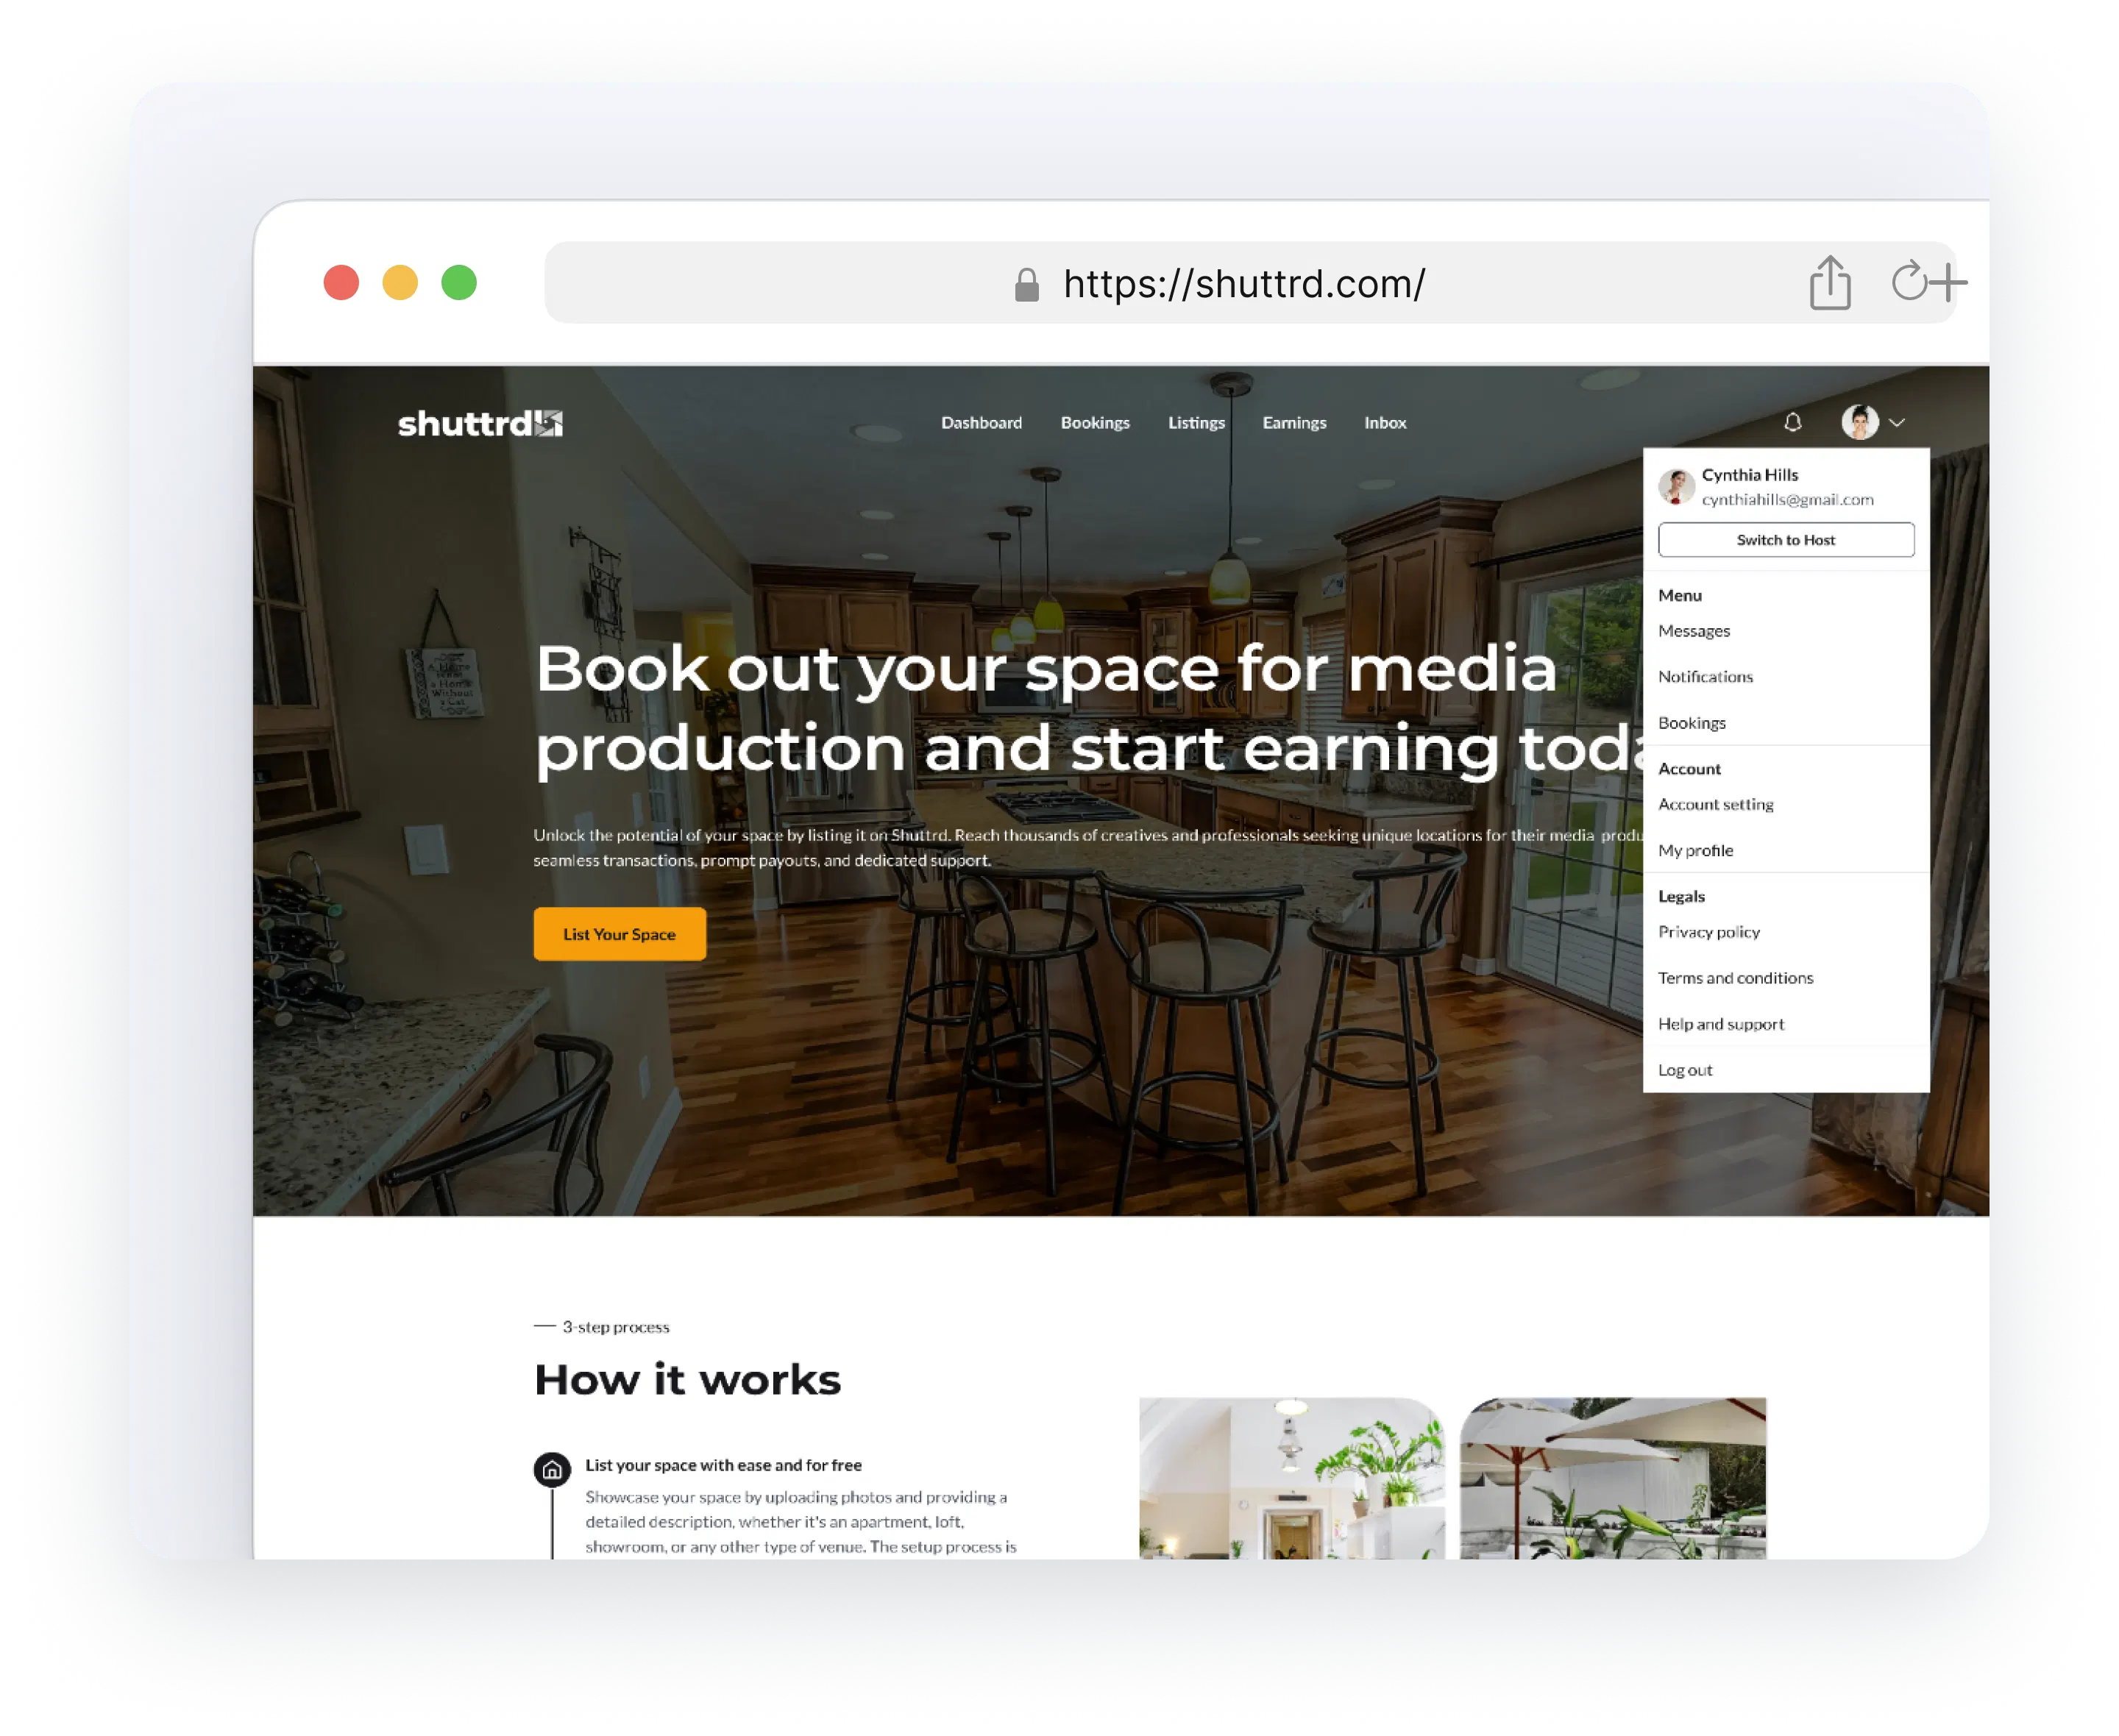Screen dimensions: 2119x1736
Task: Open the Privacy policy link
Action: click(1709, 932)
